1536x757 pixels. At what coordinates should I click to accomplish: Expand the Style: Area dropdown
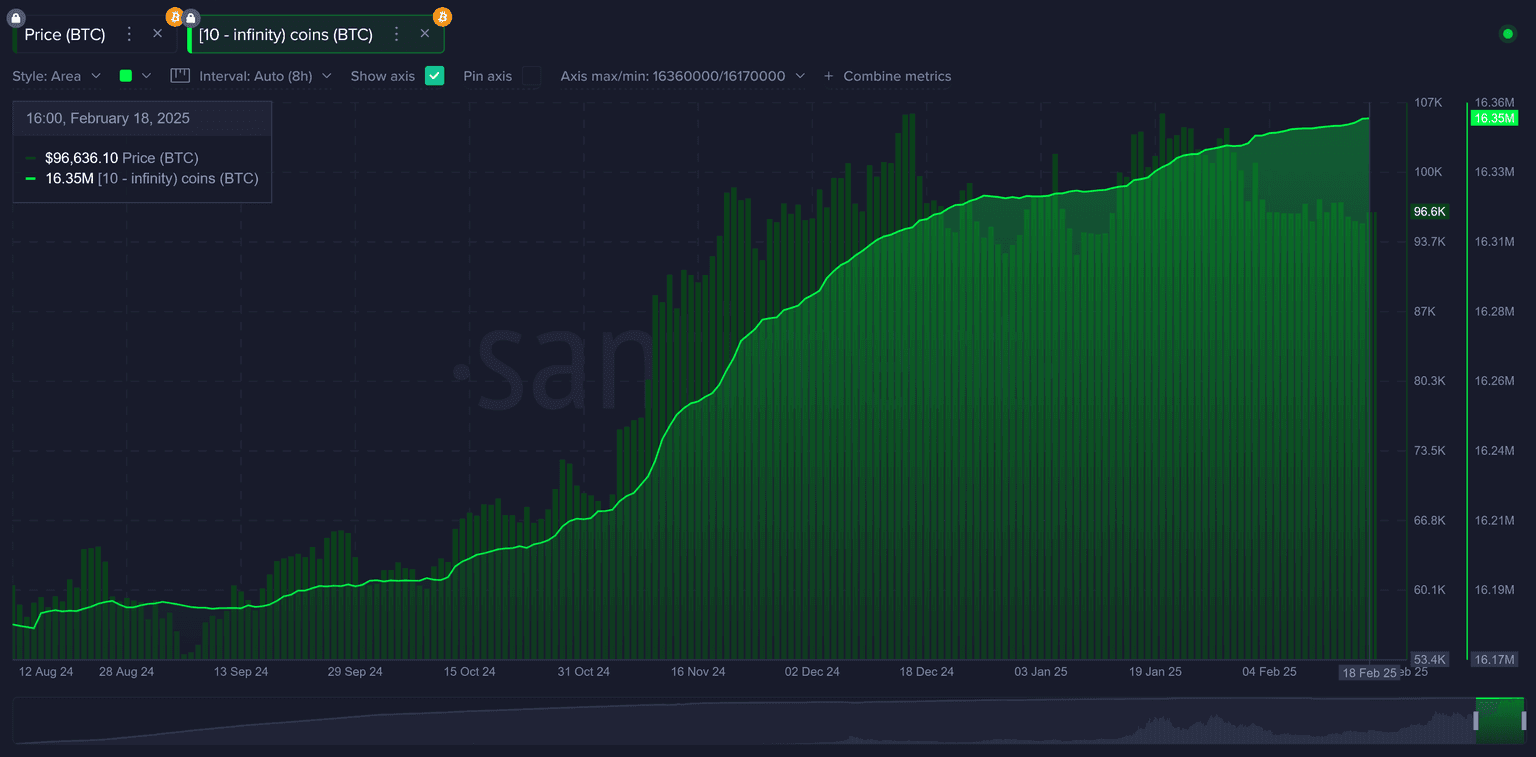pos(56,76)
